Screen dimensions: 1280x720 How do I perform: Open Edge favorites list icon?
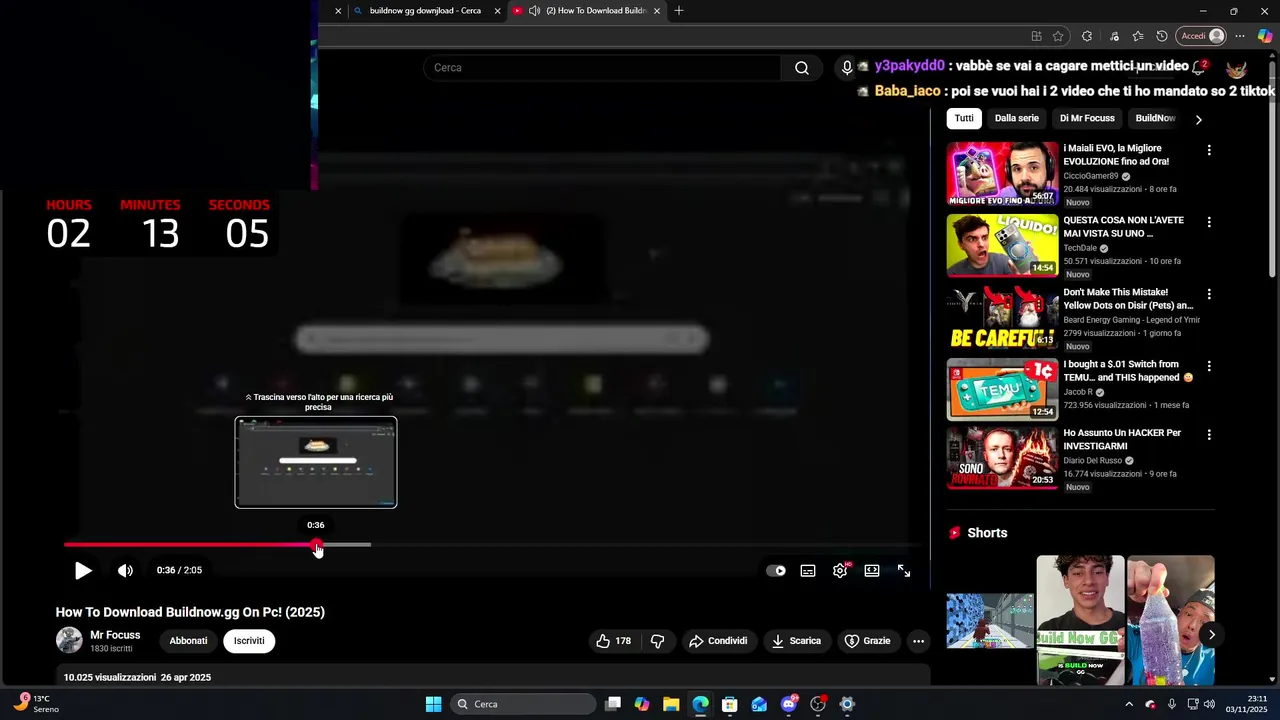point(1138,36)
